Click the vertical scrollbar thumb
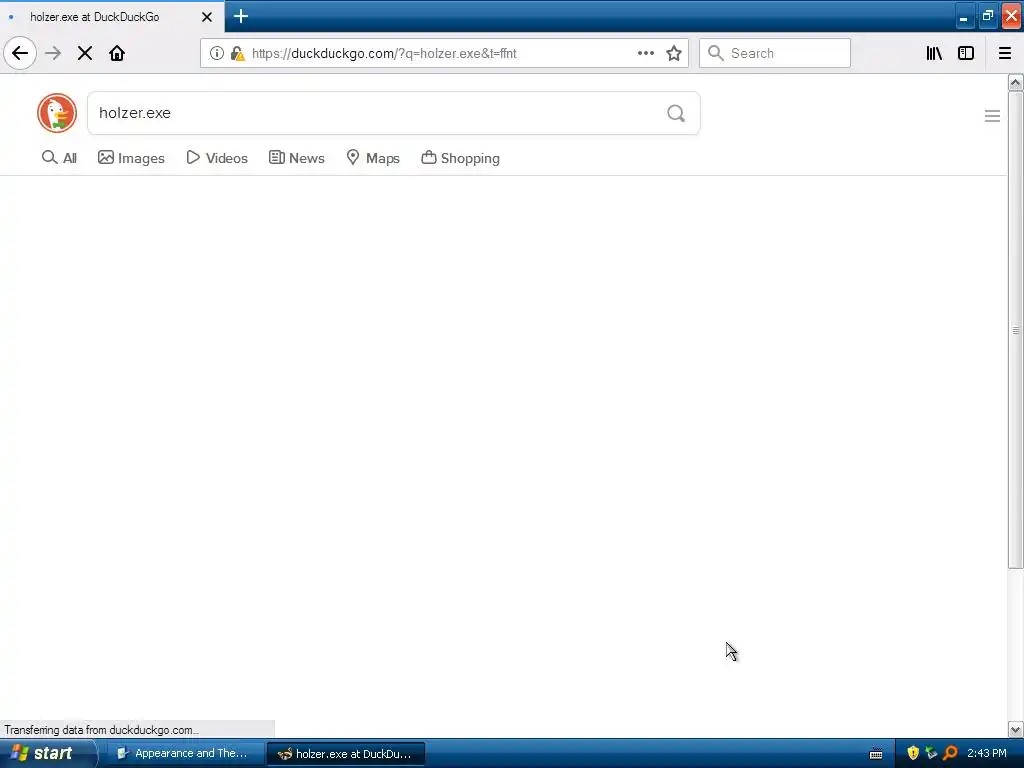The image size is (1024, 768). [x=1016, y=330]
